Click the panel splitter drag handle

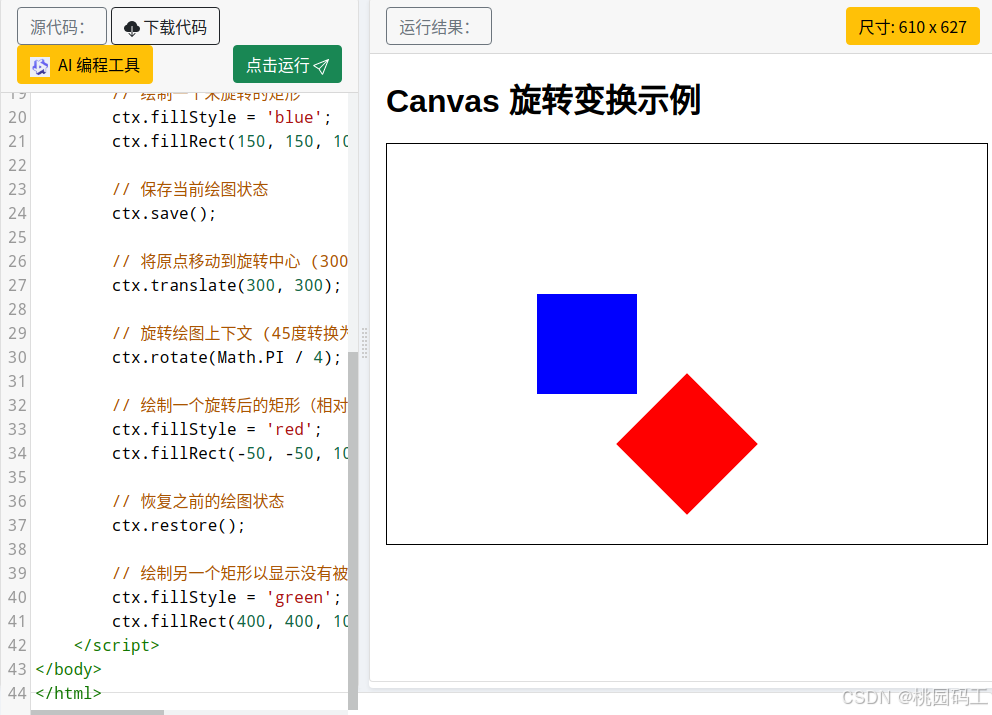364,343
